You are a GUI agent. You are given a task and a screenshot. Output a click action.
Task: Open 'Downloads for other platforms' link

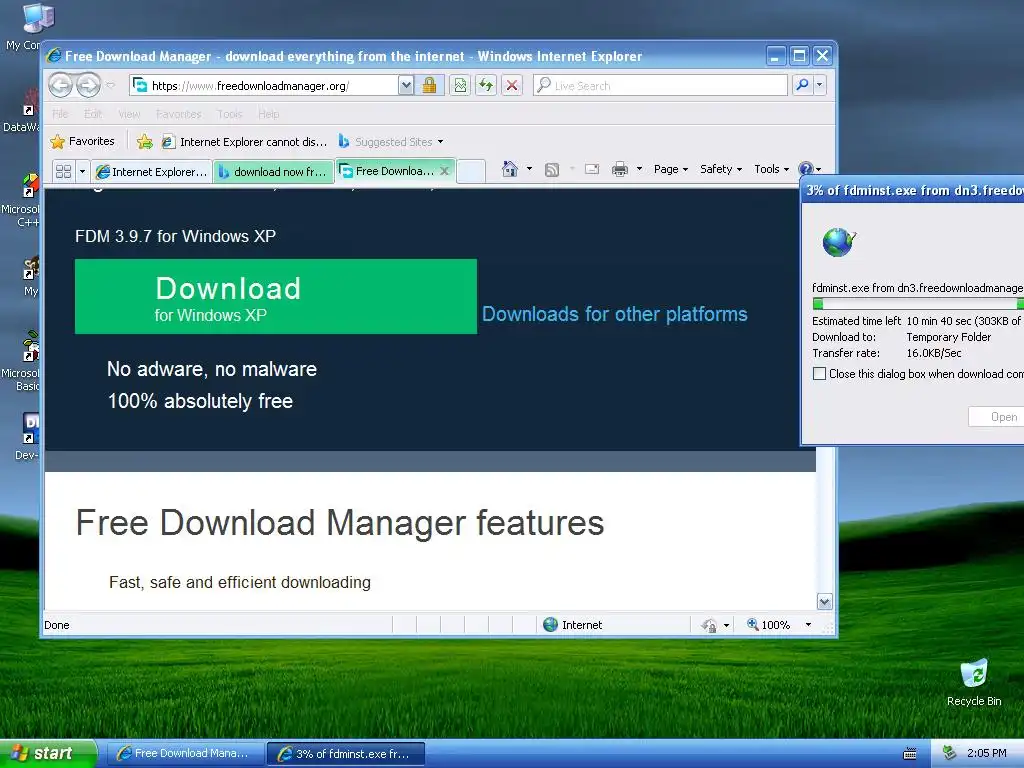point(615,314)
